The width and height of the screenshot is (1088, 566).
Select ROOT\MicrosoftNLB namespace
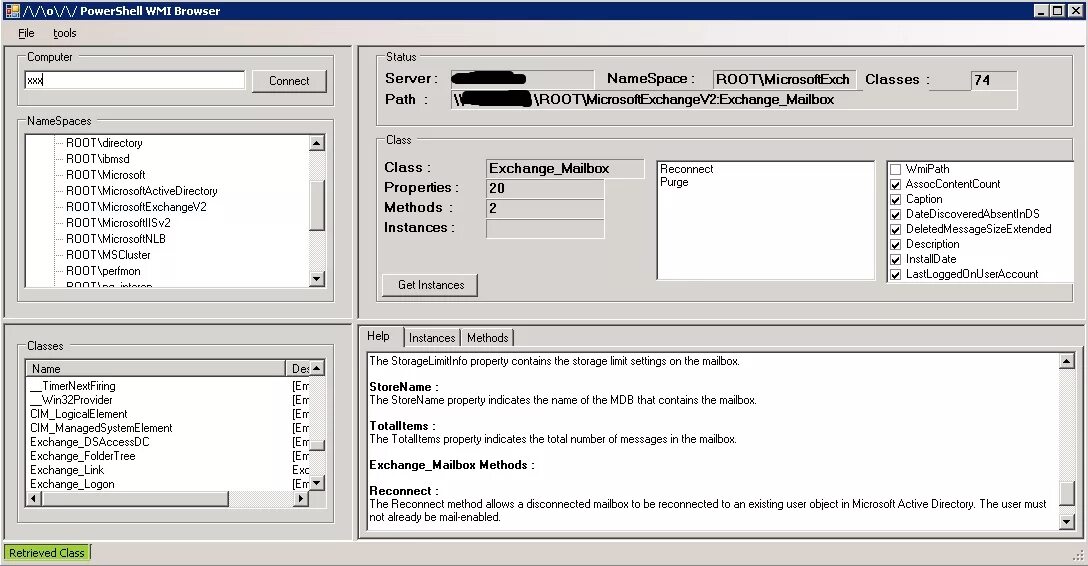(x=116, y=239)
